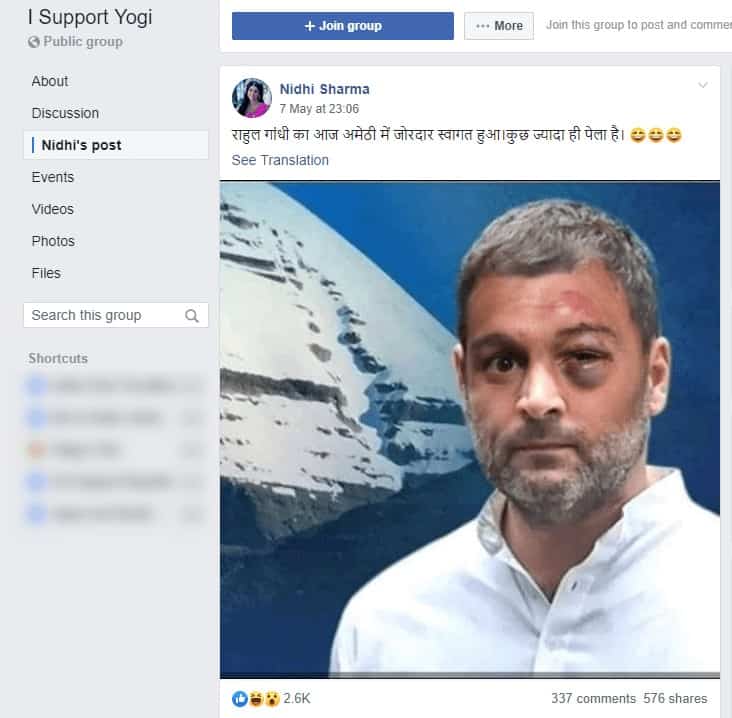The image size is (732, 718).
Task: Open the Files section
Action: click(46, 273)
